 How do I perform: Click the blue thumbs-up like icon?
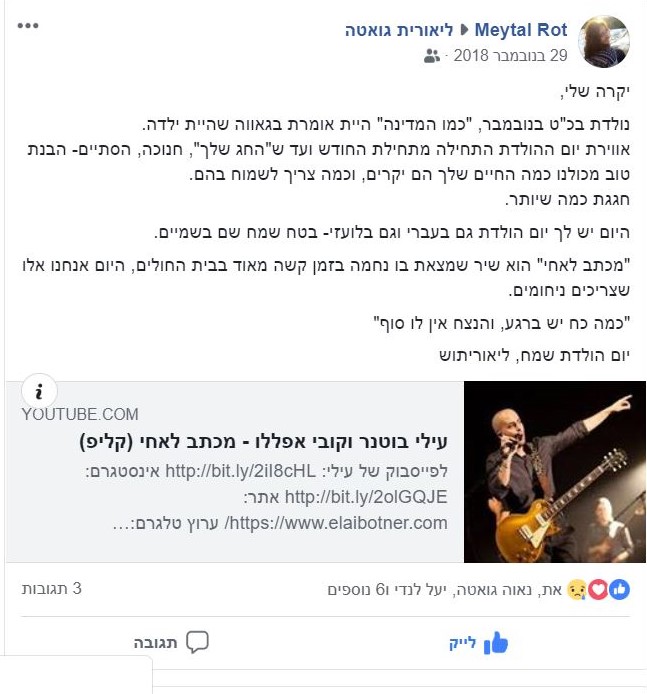496,643
